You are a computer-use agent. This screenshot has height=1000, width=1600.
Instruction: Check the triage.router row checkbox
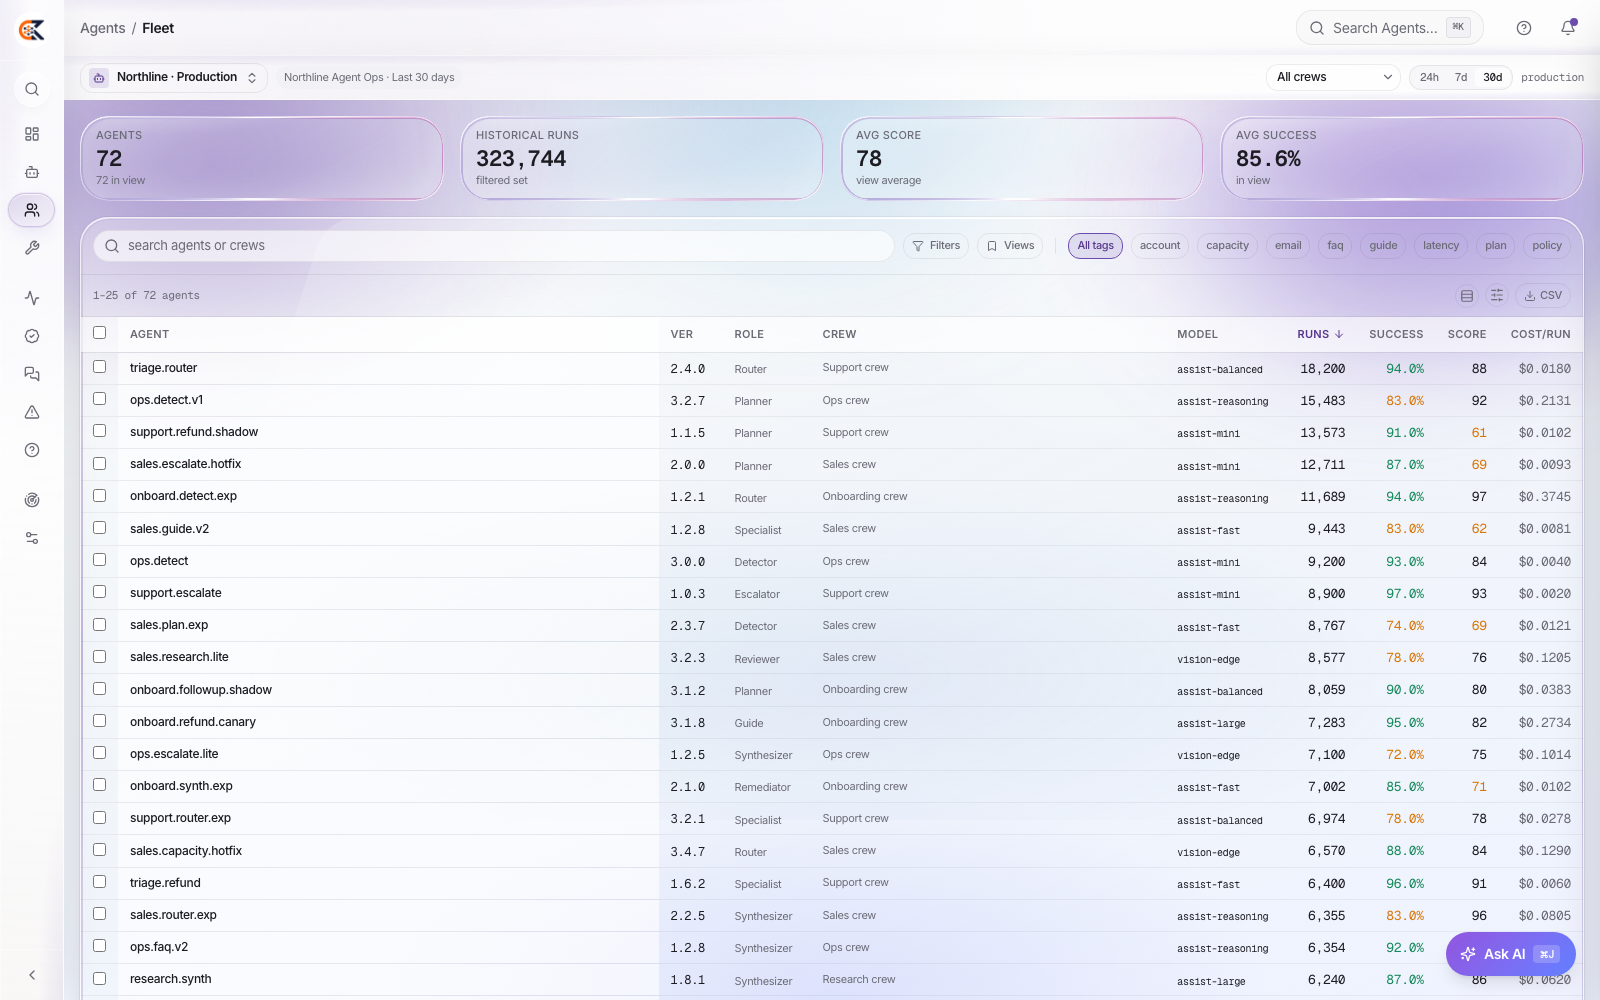point(99,367)
